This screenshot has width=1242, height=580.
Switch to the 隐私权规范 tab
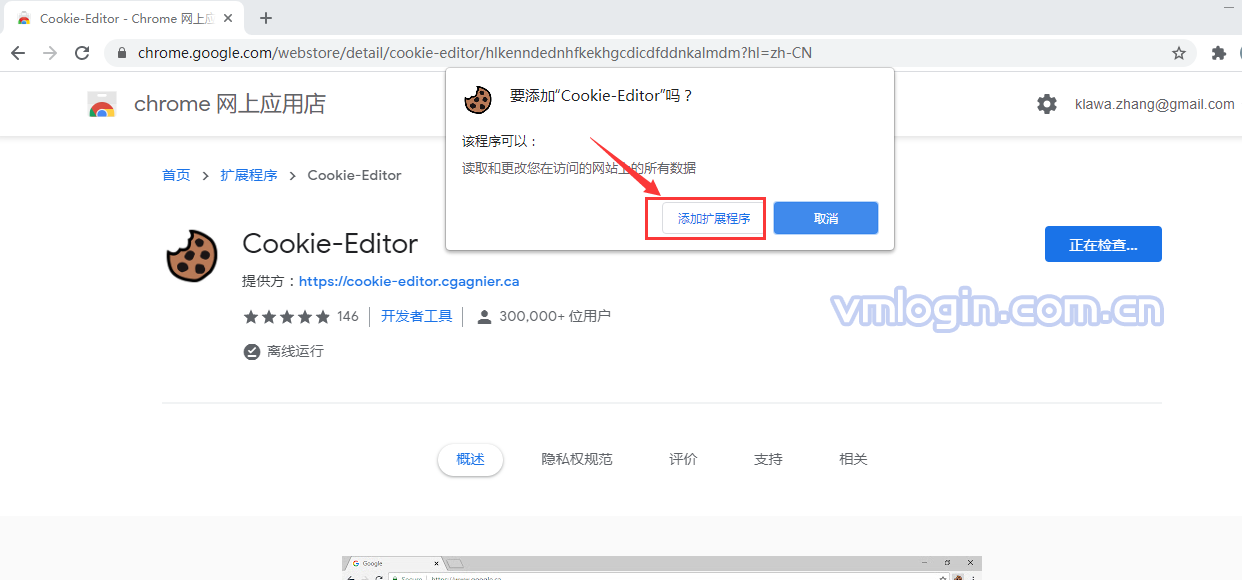click(x=577, y=459)
